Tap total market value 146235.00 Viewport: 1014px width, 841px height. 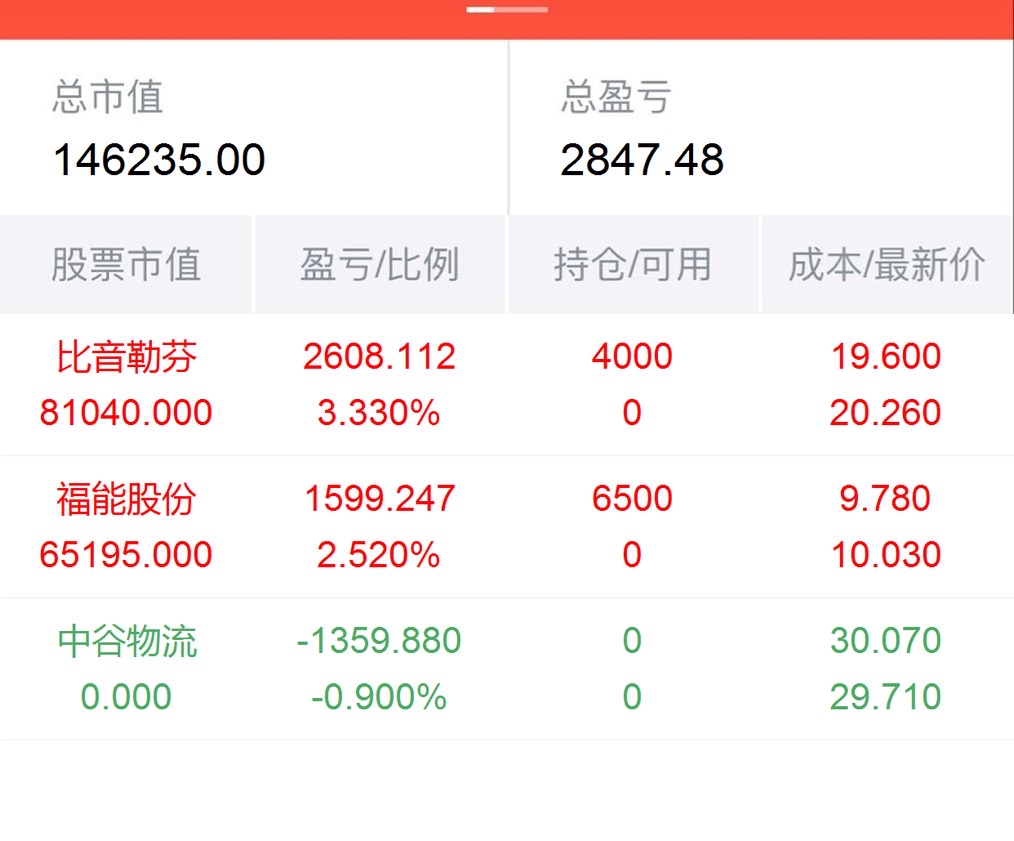coord(159,160)
